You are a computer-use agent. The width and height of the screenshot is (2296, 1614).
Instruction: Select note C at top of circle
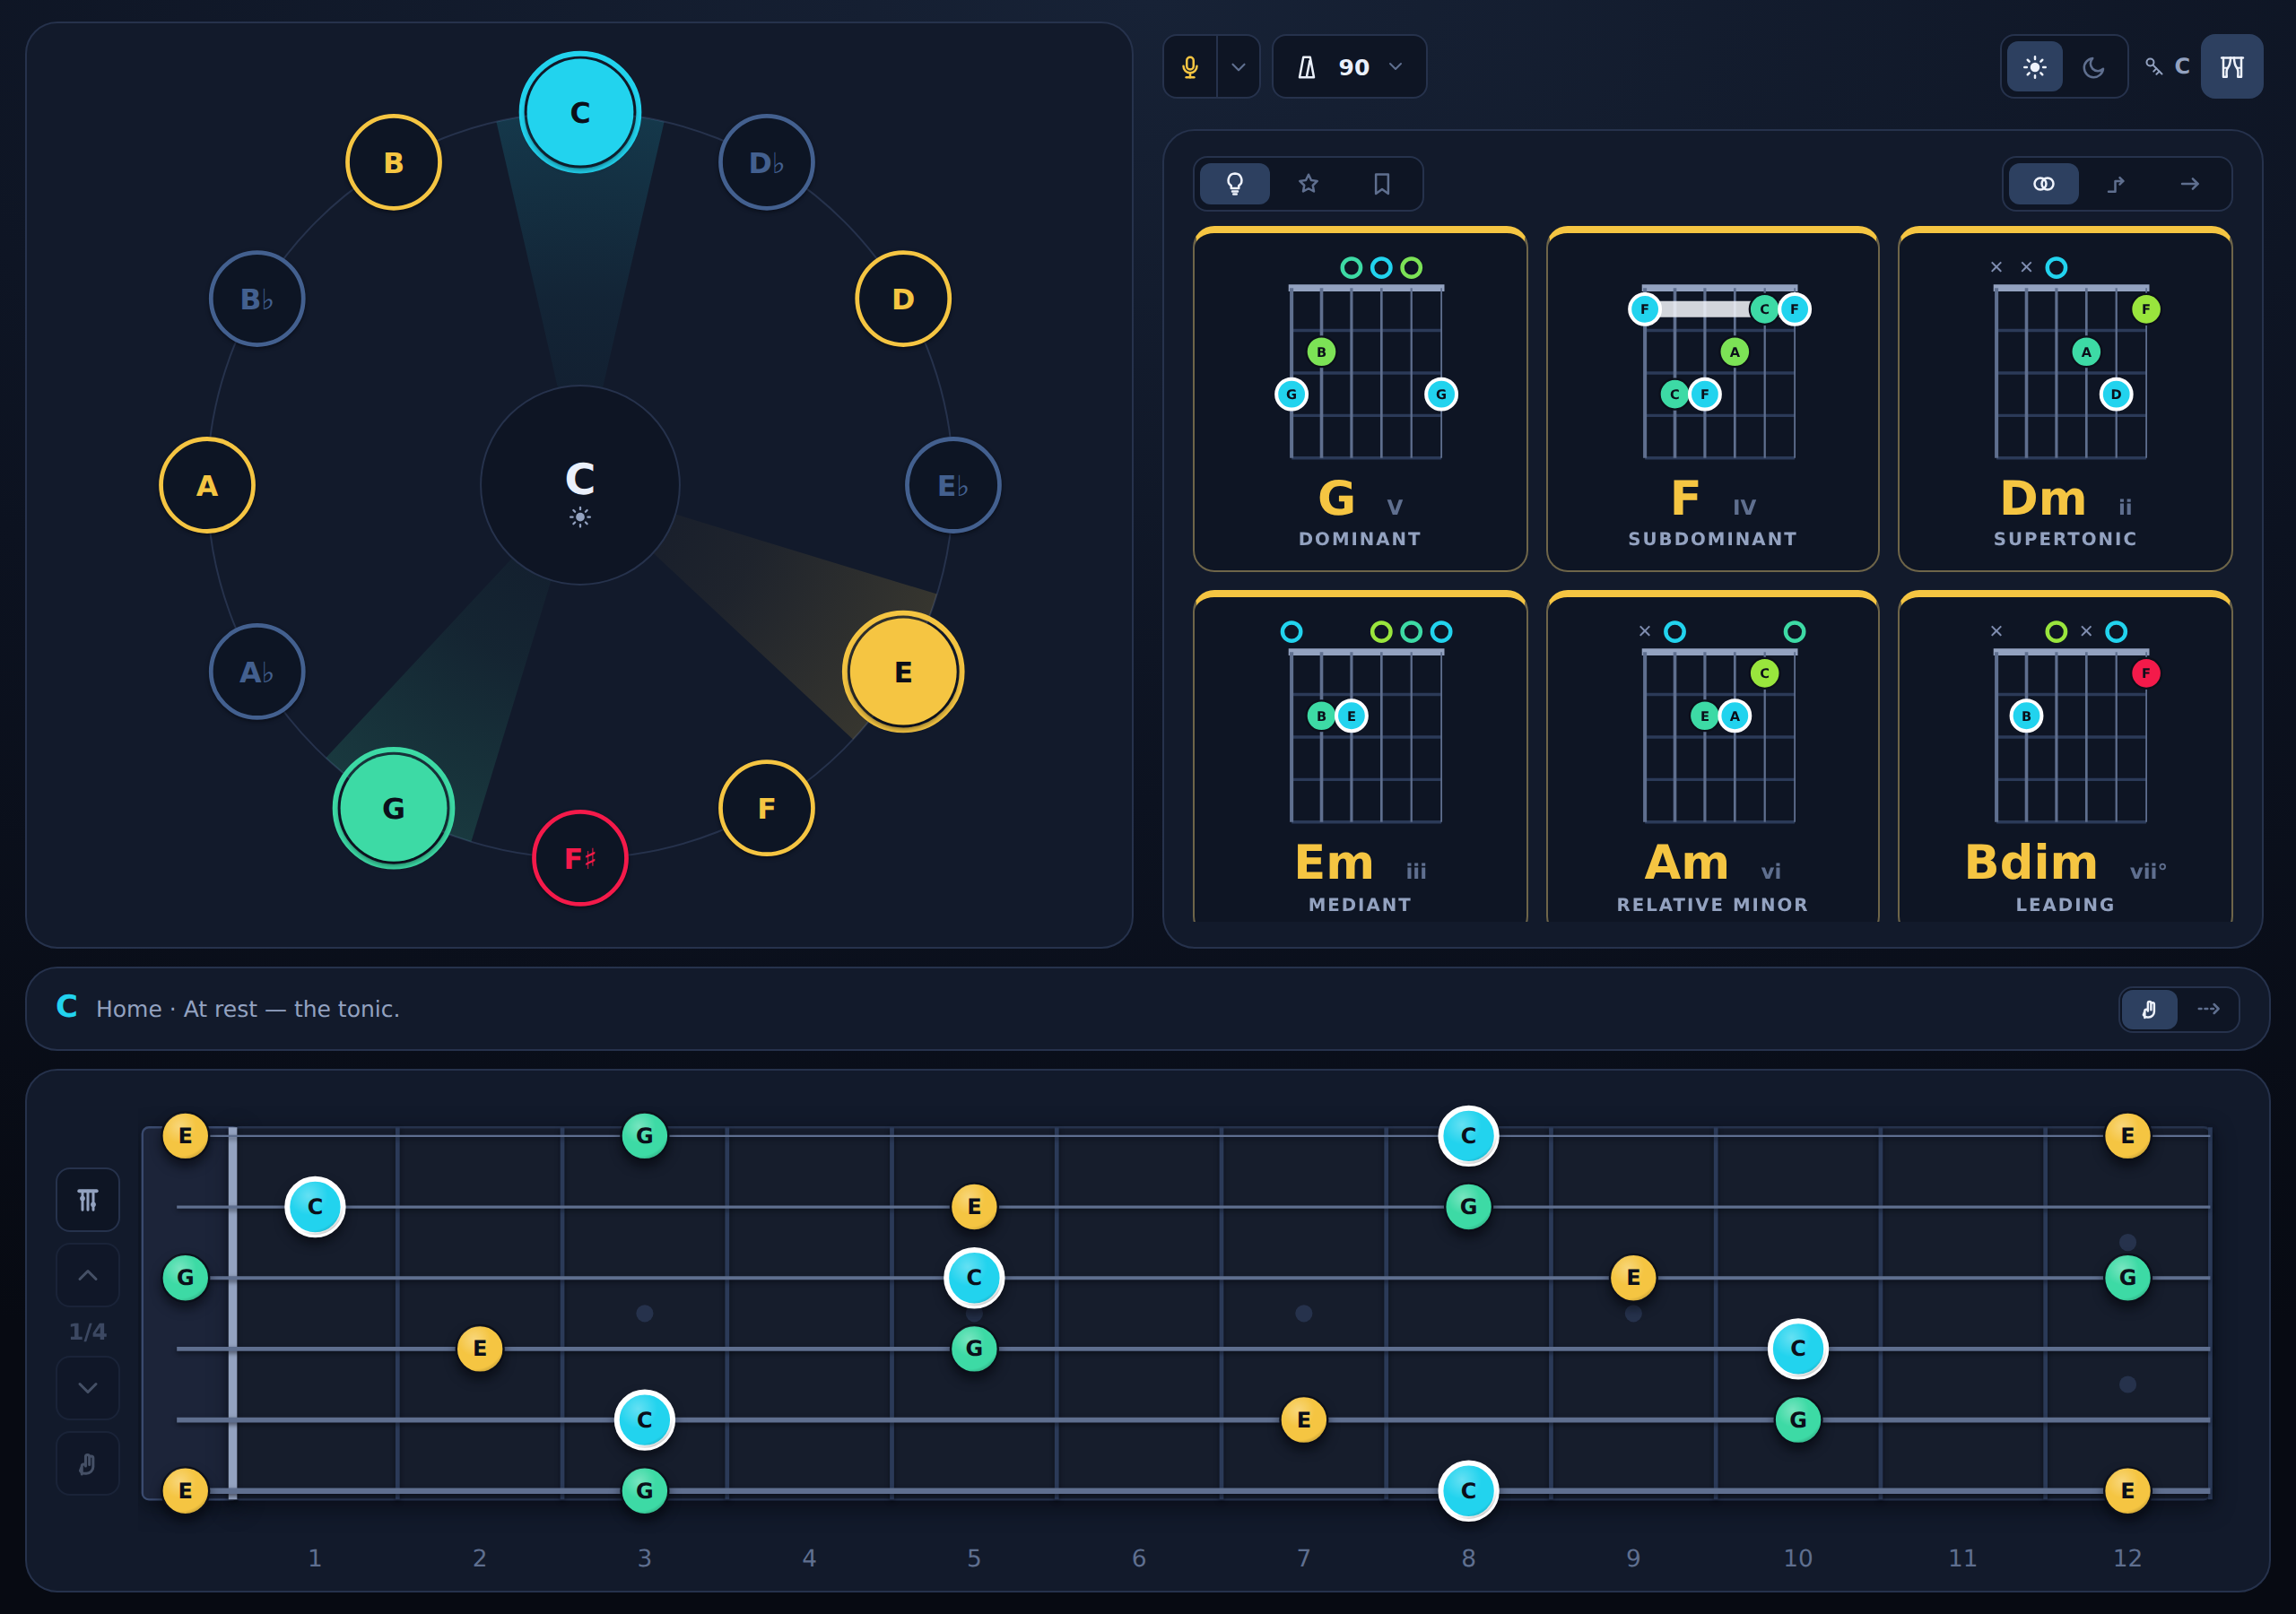(x=580, y=112)
